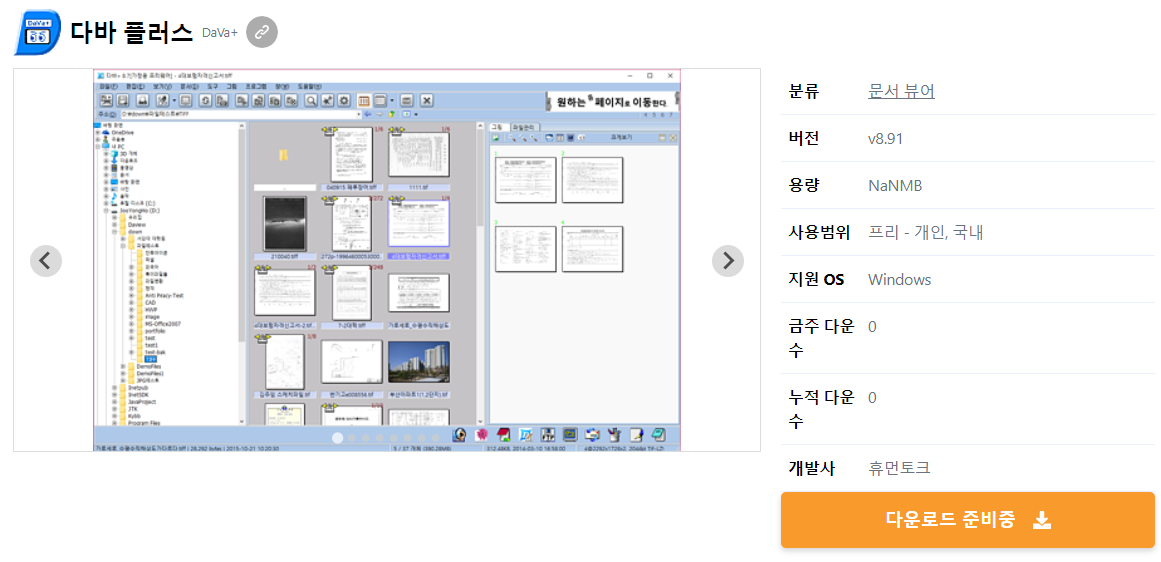This screenshot has width=1161, height=562.
Task: Click the monitor icon in bottom bar
Action: point(570,435)
